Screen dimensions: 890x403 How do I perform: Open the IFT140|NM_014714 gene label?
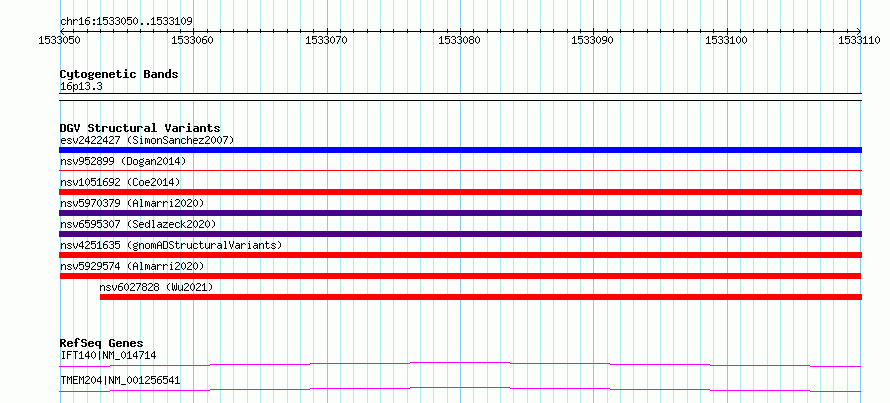[x=108, y=356]
